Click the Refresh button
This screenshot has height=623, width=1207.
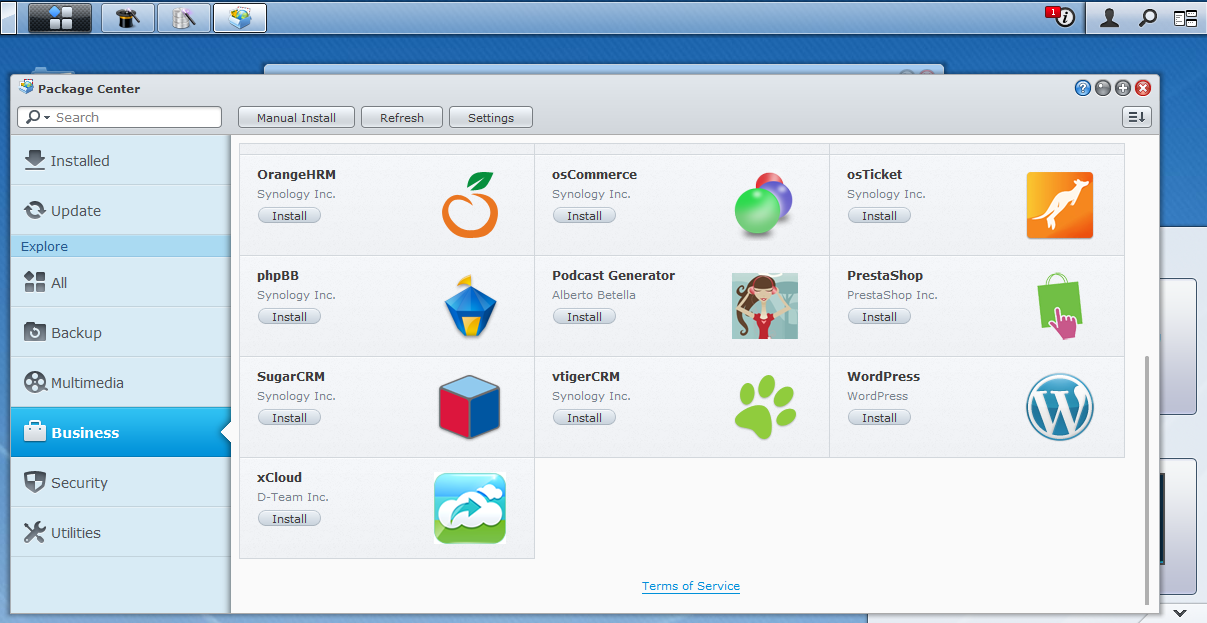402,117
